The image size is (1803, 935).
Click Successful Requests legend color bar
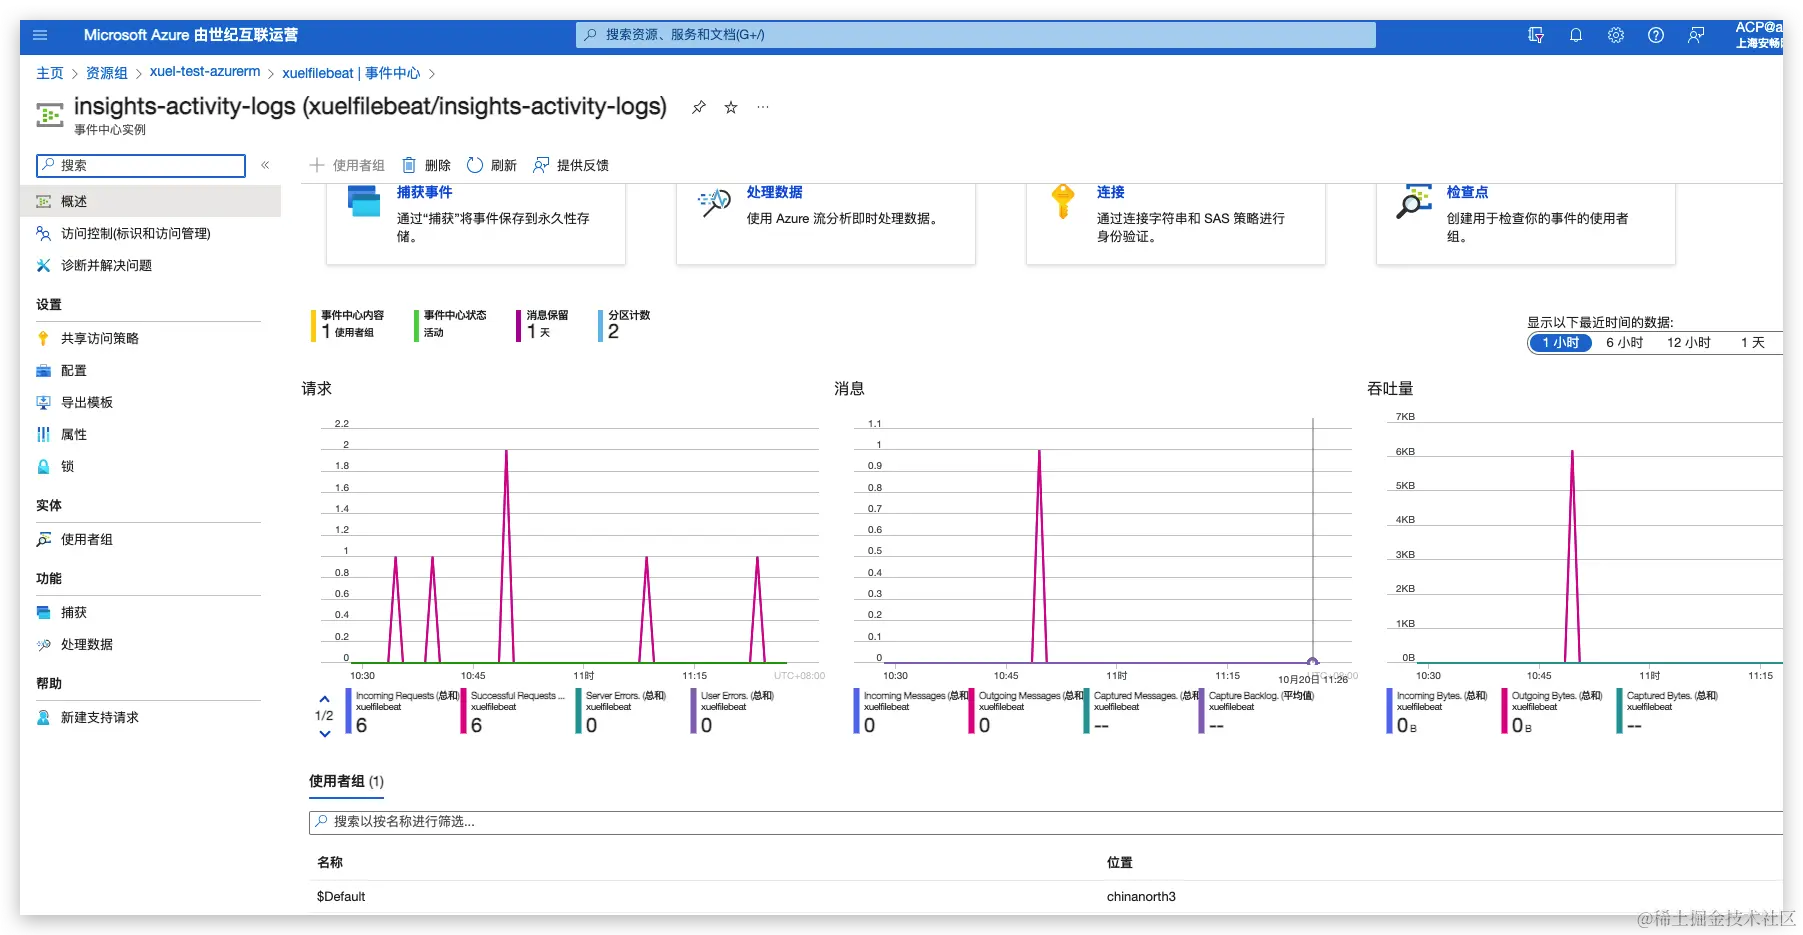(x=463, y=711)
